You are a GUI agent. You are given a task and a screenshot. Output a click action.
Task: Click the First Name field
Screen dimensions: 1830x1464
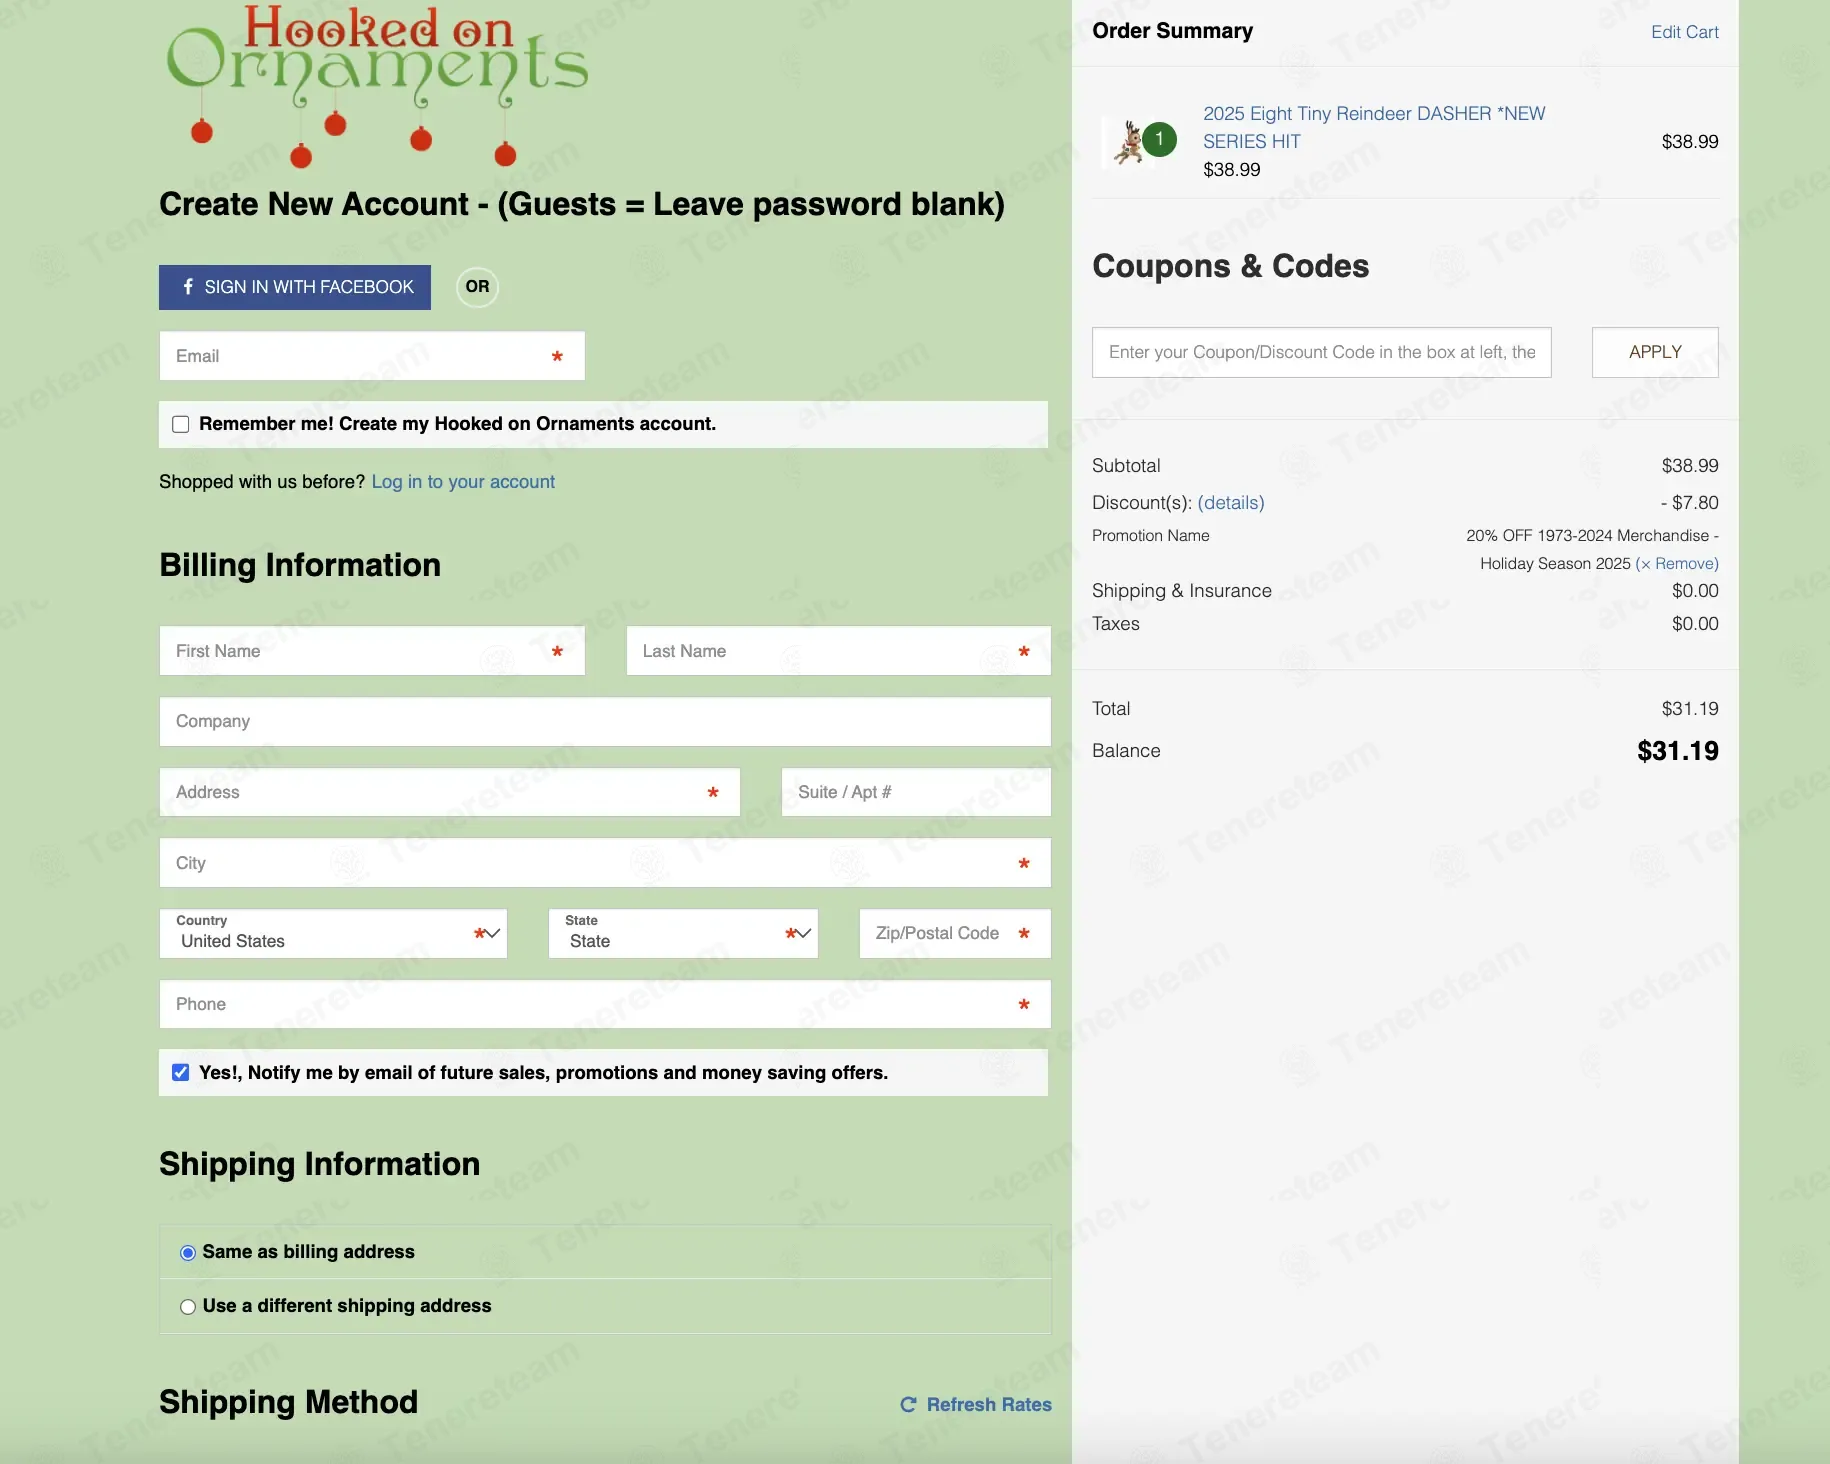tap(372, 651)
